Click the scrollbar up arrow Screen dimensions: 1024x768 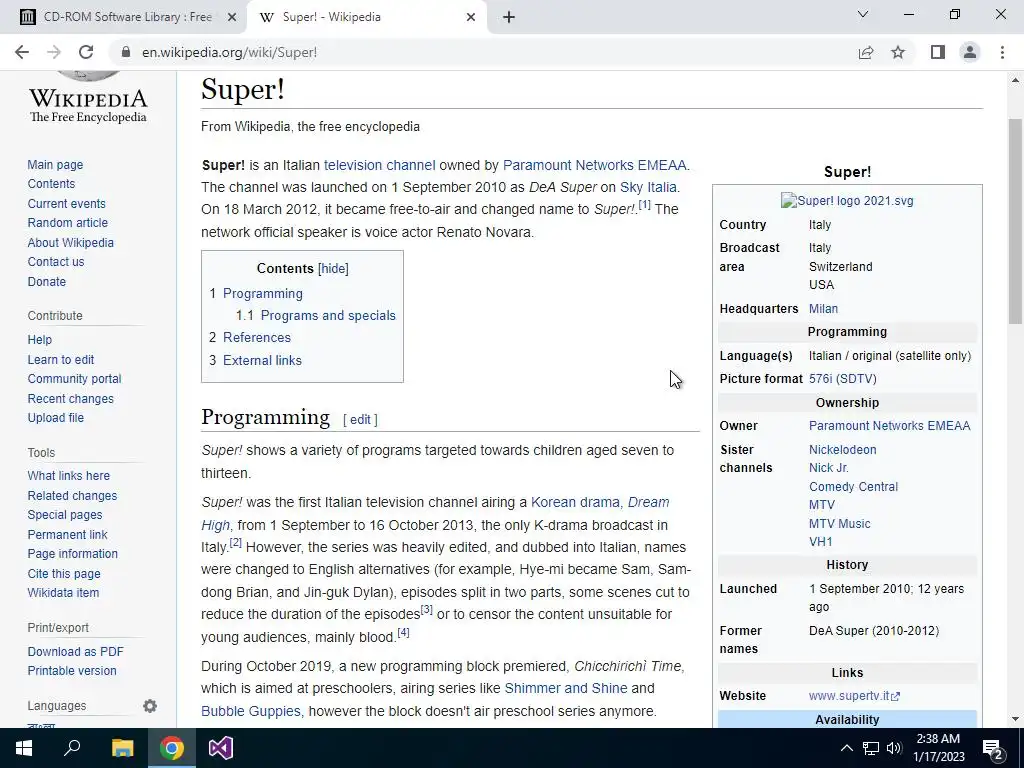pyautogui.click(x=1015, y=80)
